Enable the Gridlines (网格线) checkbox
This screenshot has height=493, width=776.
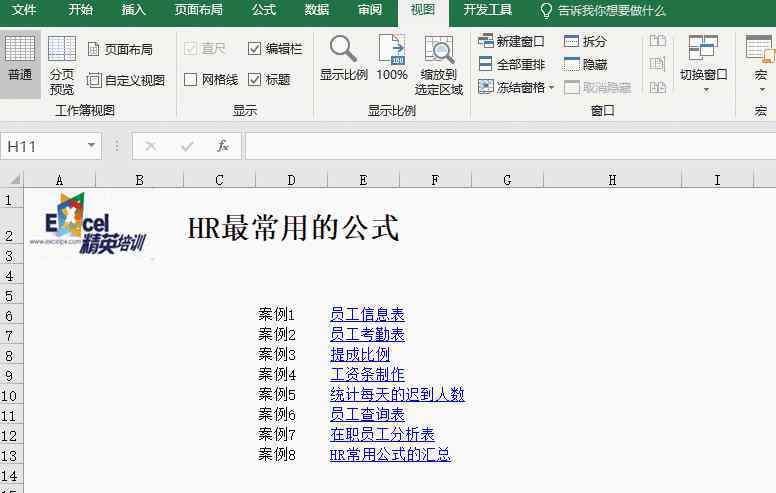tap(191, 79)
